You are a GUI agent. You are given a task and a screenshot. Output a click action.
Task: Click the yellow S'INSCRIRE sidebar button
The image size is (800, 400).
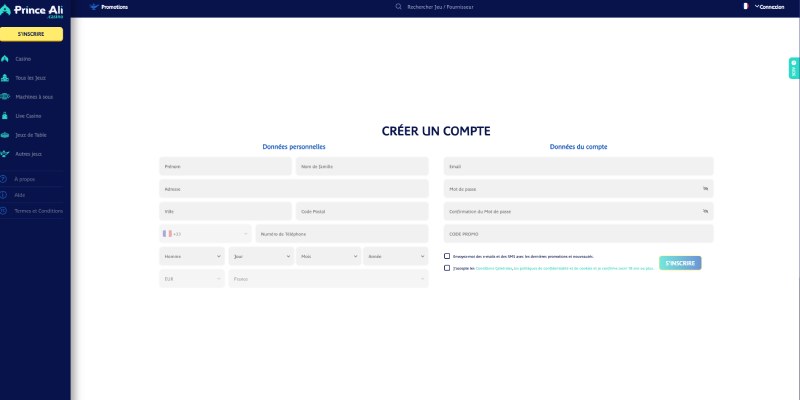coord(31,34)
